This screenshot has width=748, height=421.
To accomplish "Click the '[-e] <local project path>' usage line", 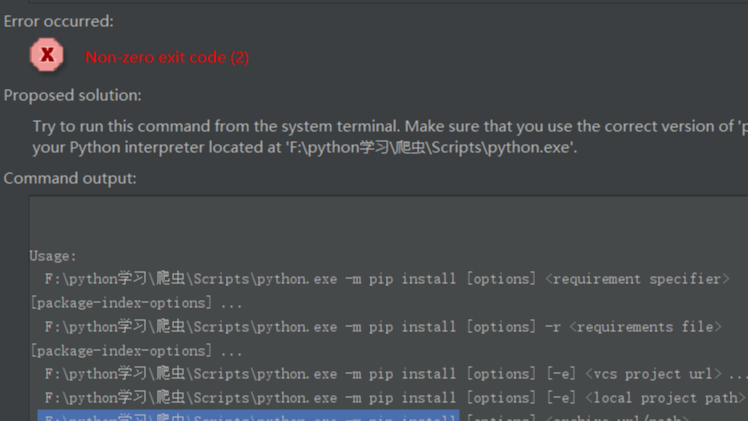I will click(x=395, y=398).
